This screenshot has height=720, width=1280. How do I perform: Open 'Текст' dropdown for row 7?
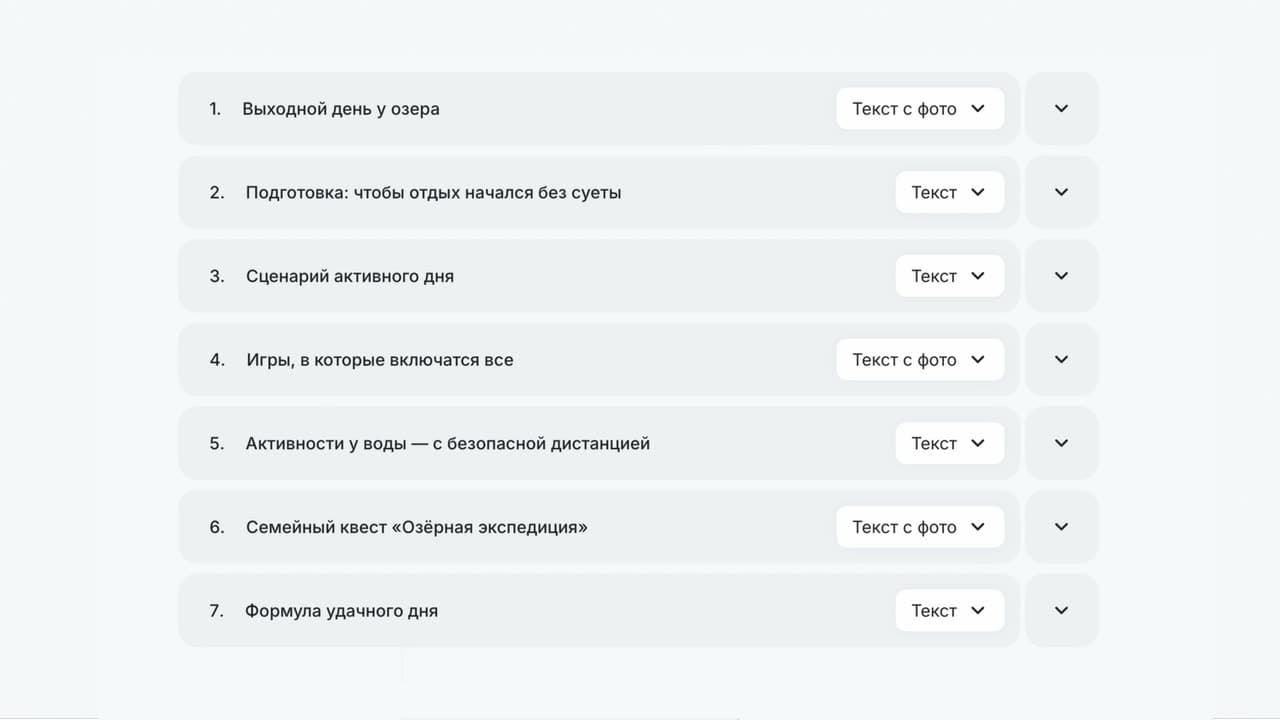[949, 610]
